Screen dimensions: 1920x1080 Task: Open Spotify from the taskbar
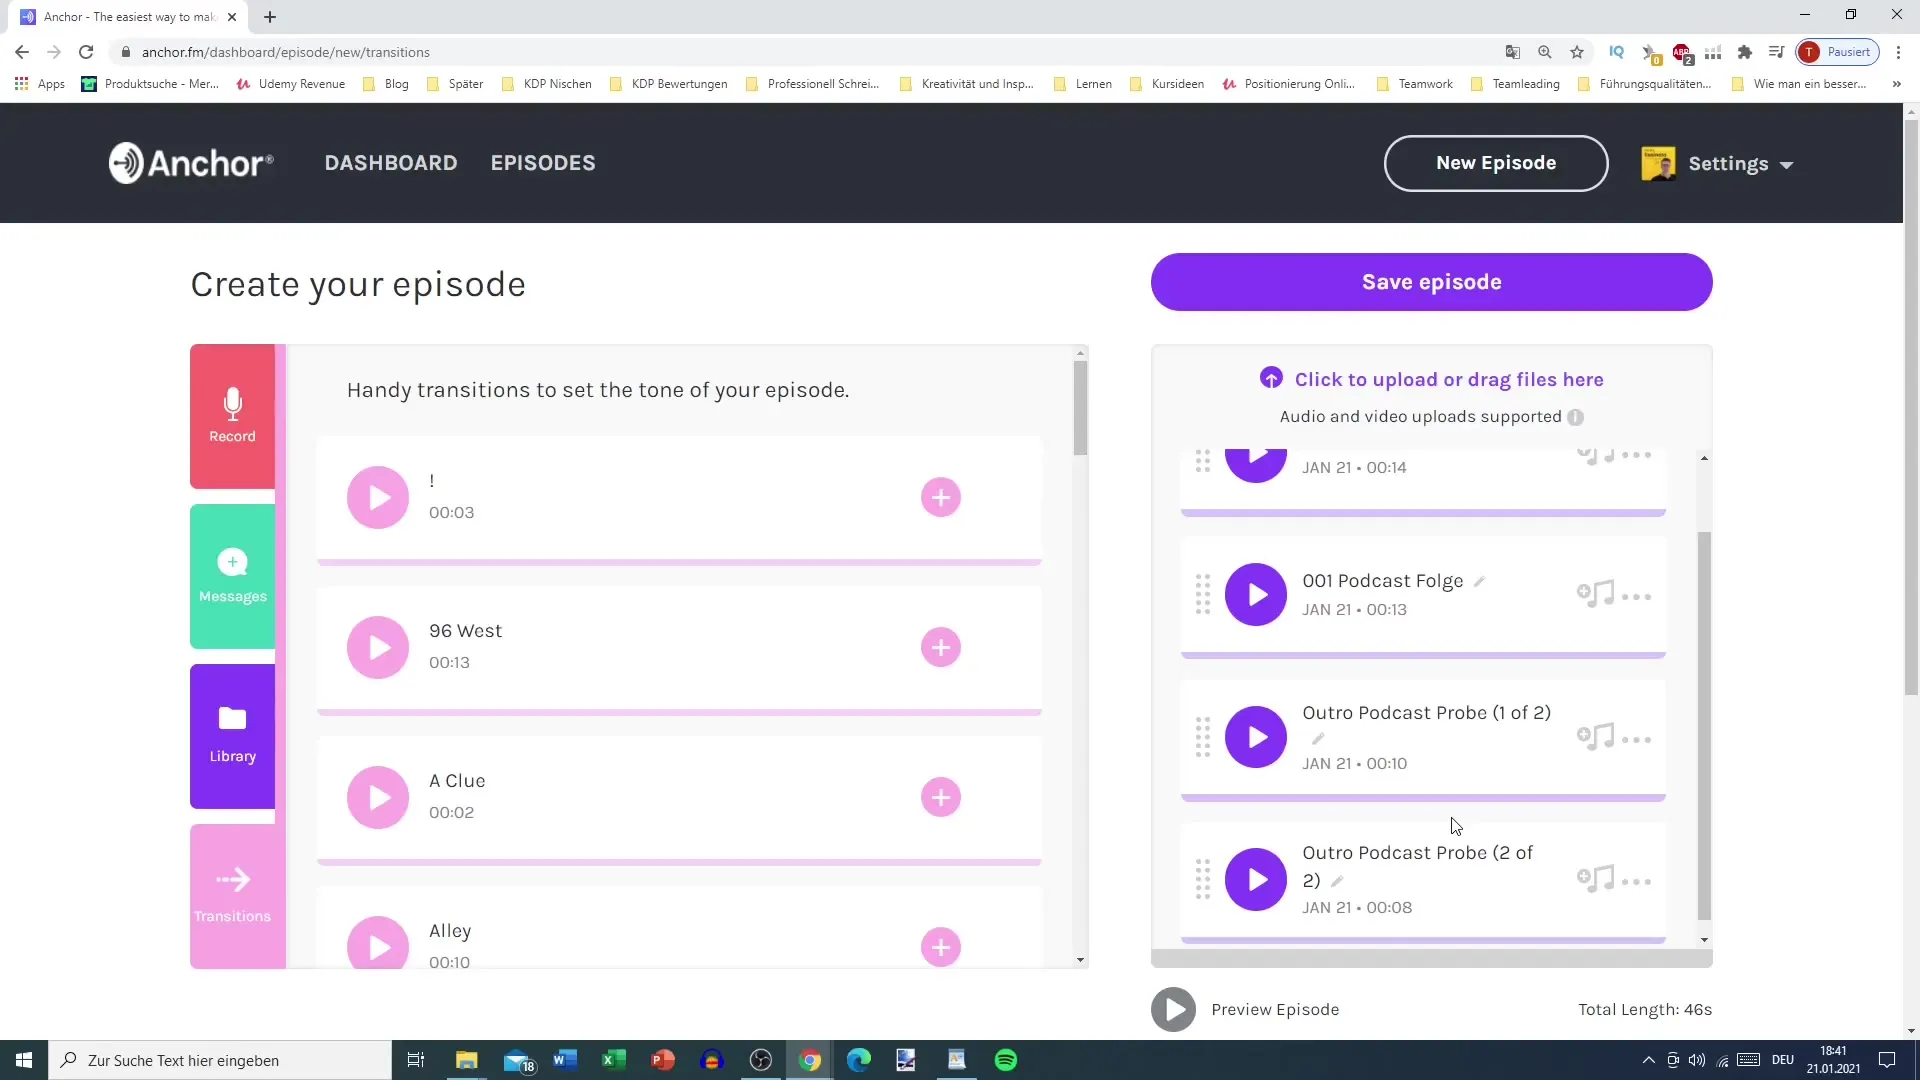click(x=1006, y=1060)
